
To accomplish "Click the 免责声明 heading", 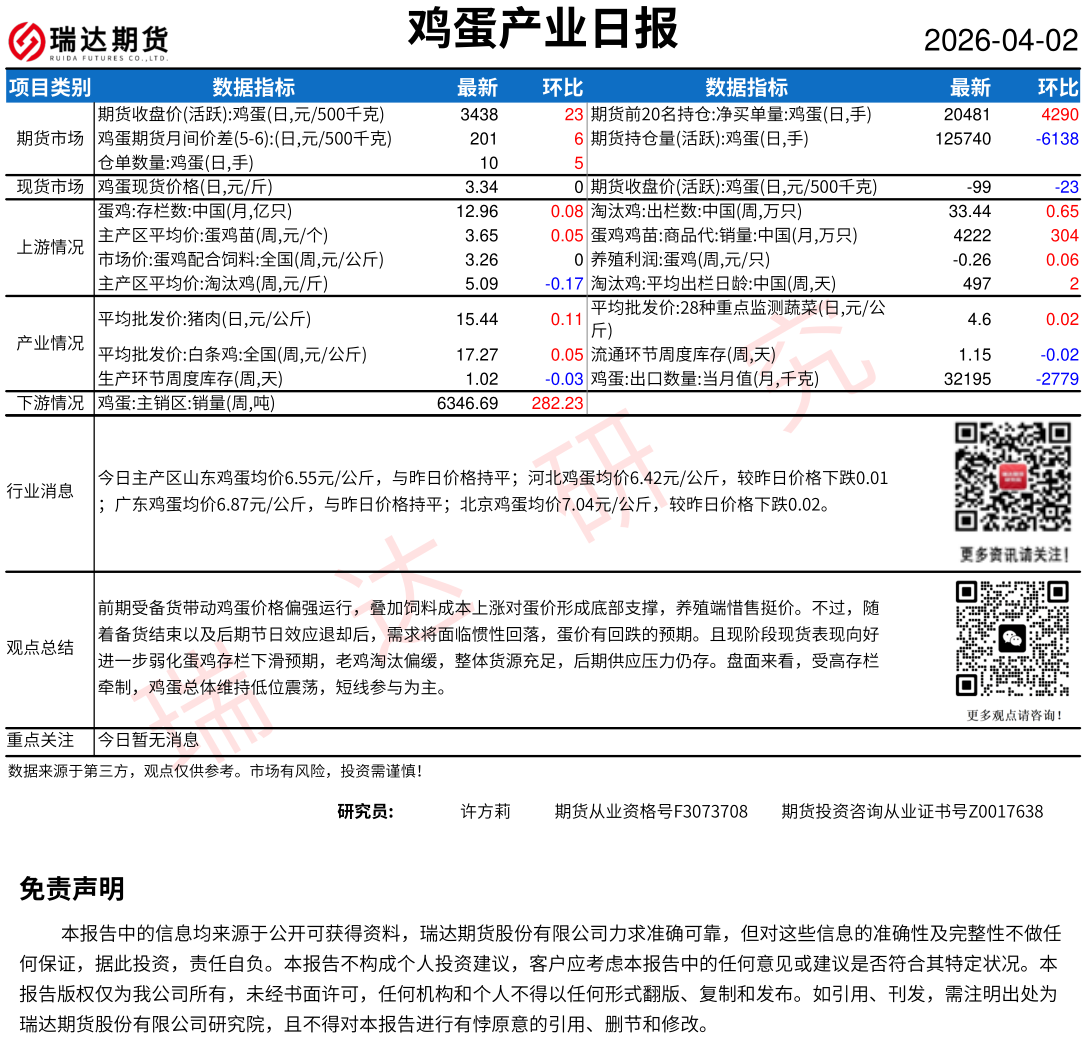I will click(72, 889).
